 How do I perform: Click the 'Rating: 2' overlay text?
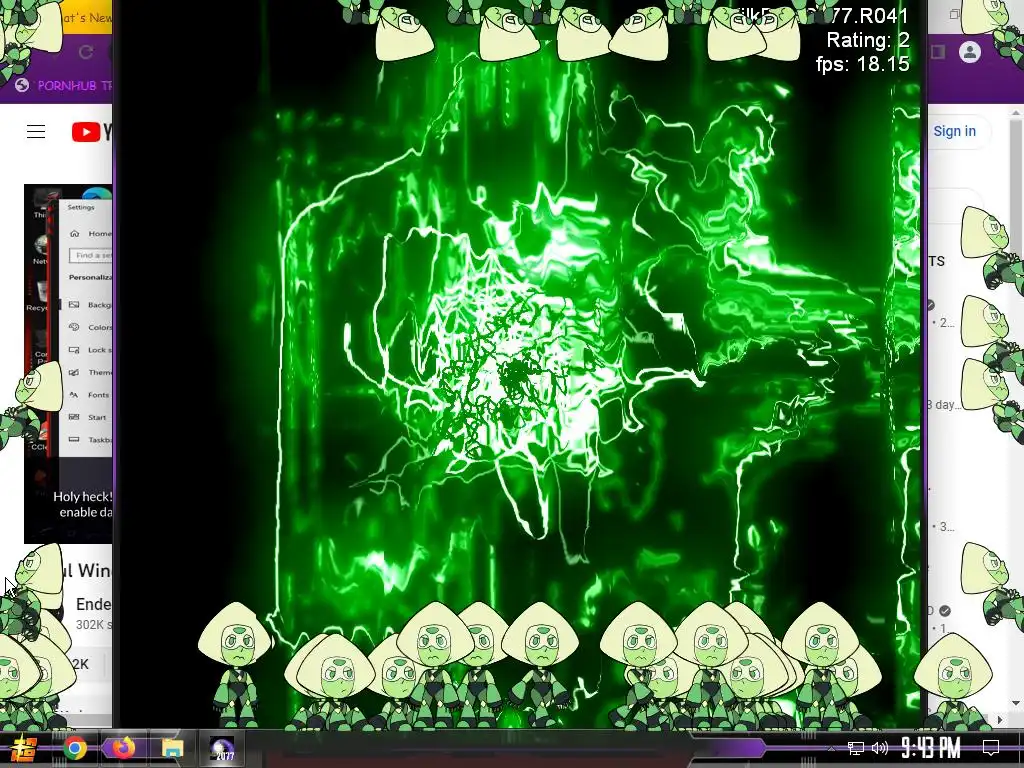868,40
